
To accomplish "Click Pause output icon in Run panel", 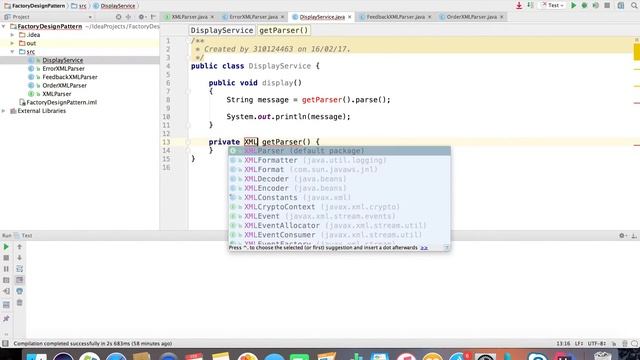I will pyautogui.click(x=6, y=269).
